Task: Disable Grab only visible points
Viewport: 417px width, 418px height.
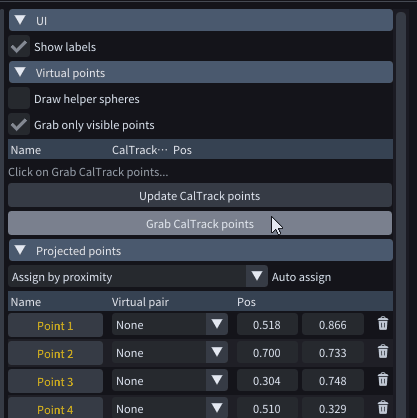Action: click(x=19, y=125)
